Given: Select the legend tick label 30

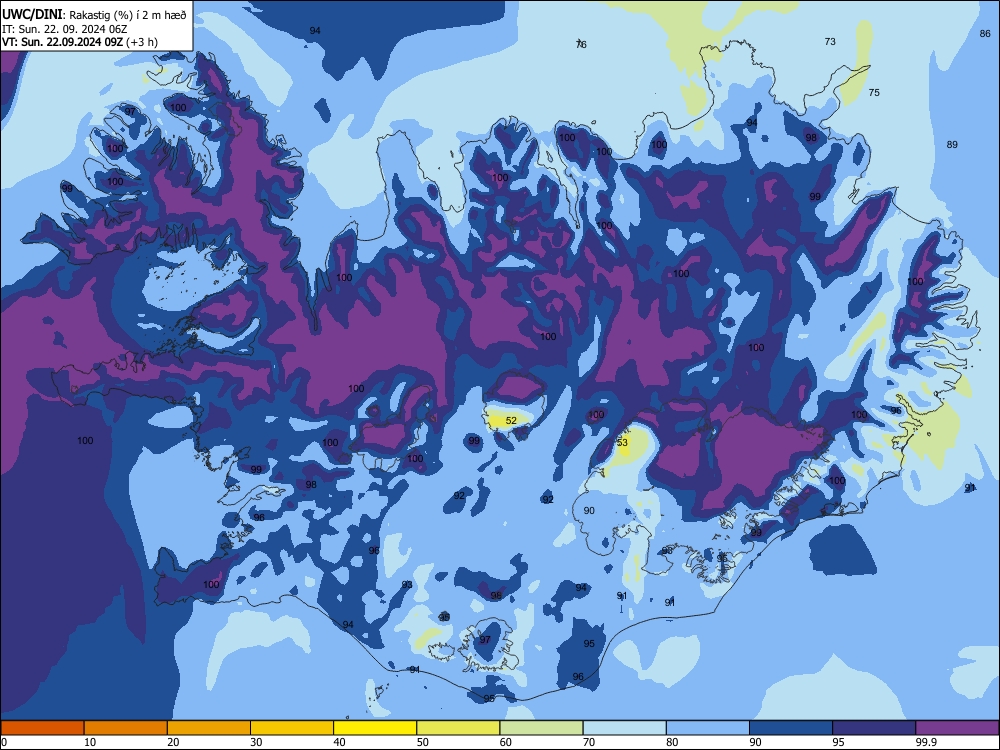Looking at the screenshot, I should pyautogui.click(x=256, y=742).
